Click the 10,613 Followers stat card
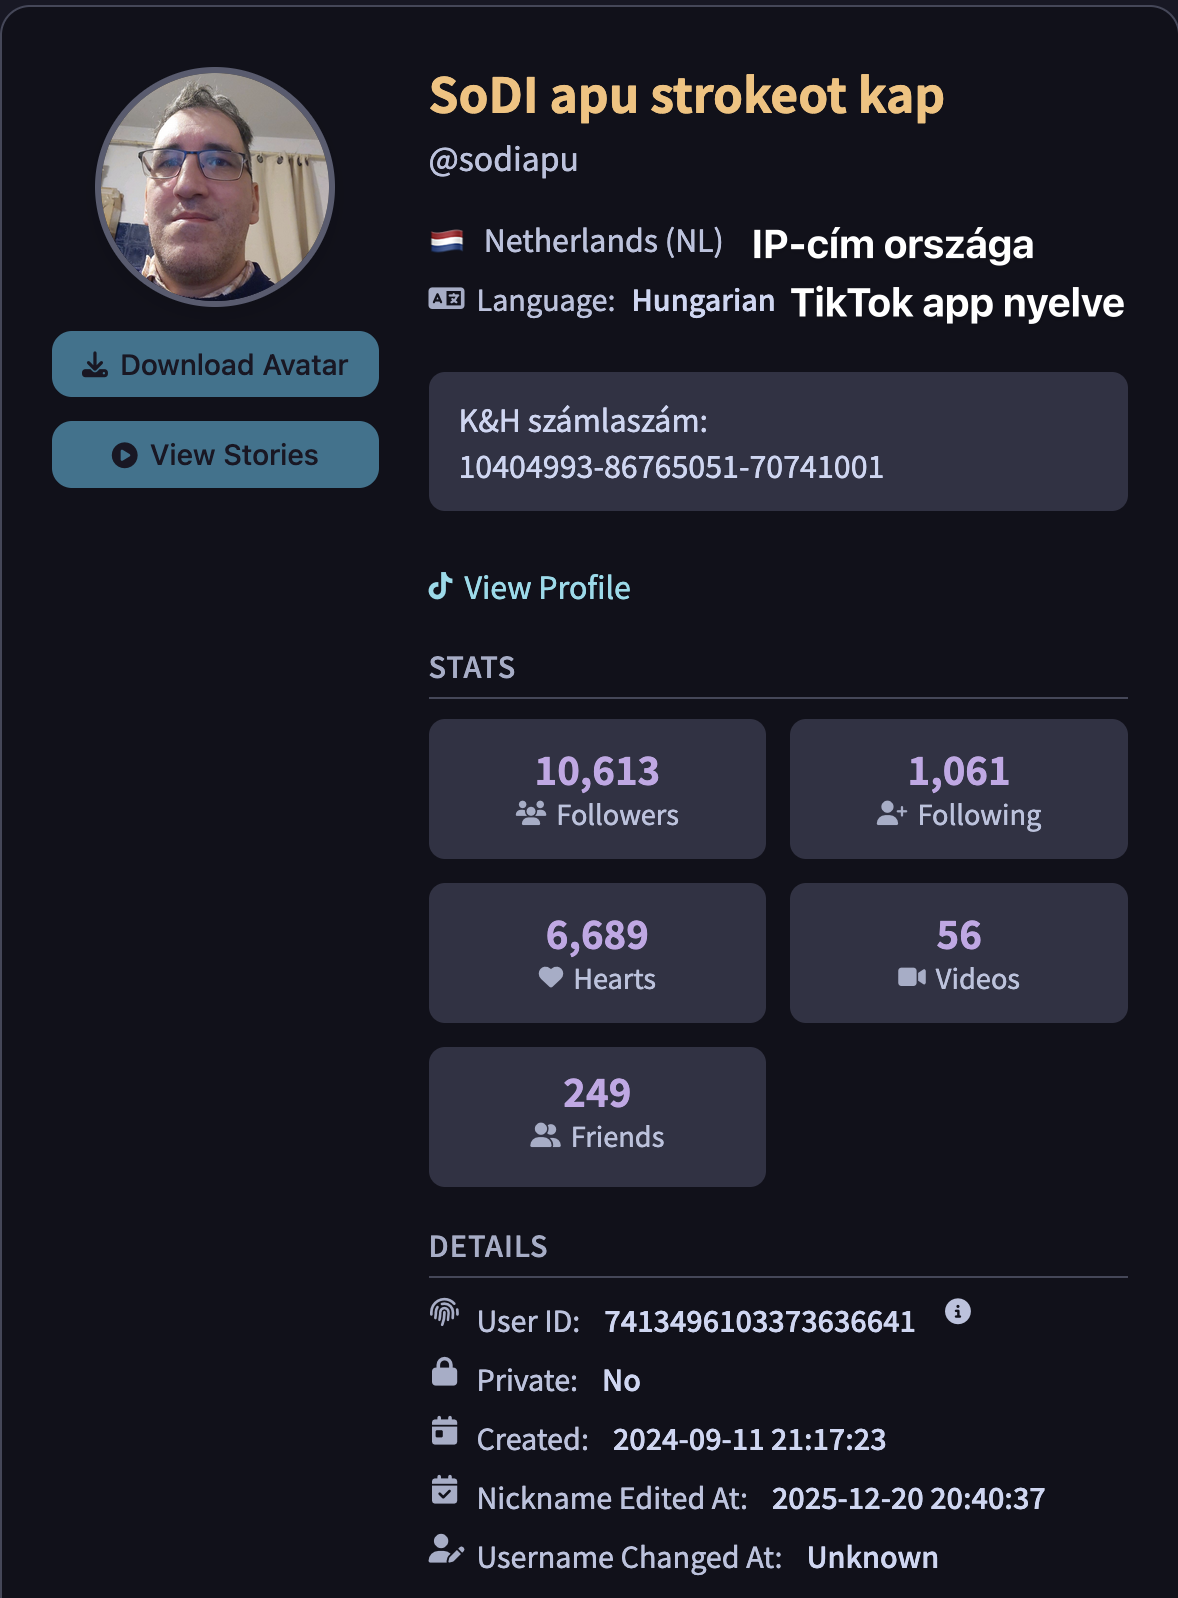 point(597,789)
